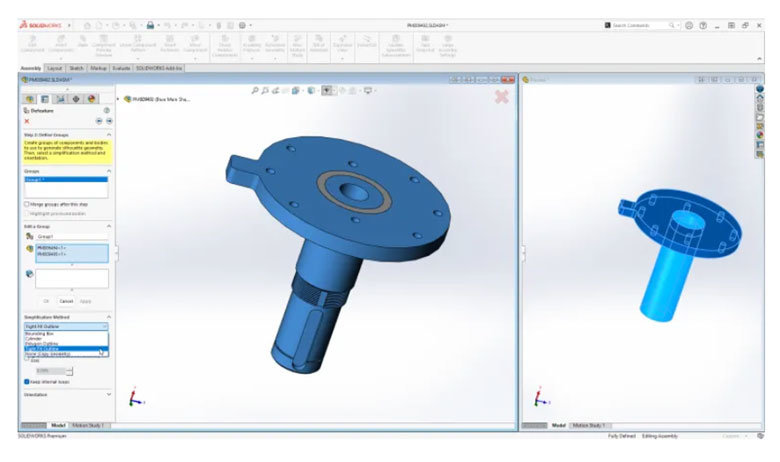The image size is (780, 462).
Task: Toggle Highlight processed bodies checkbox
Action: click(27, 215)
